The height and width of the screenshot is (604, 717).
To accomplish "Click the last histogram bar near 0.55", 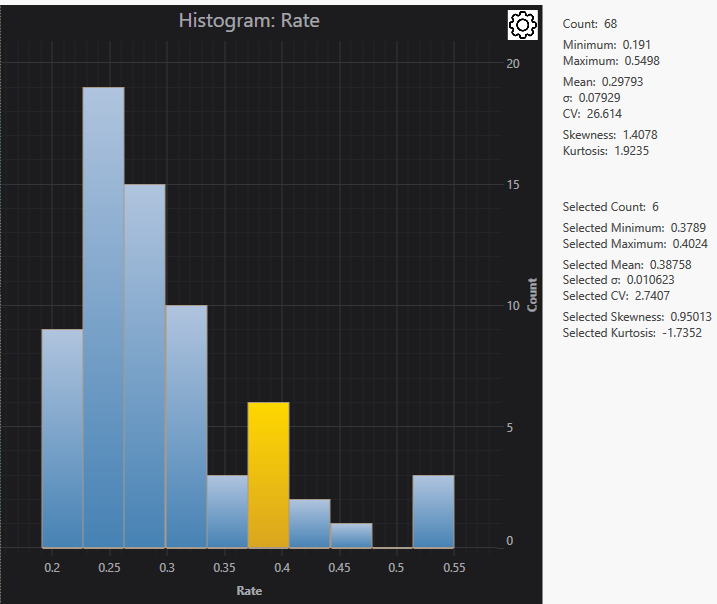I will [x=433, y=511].
